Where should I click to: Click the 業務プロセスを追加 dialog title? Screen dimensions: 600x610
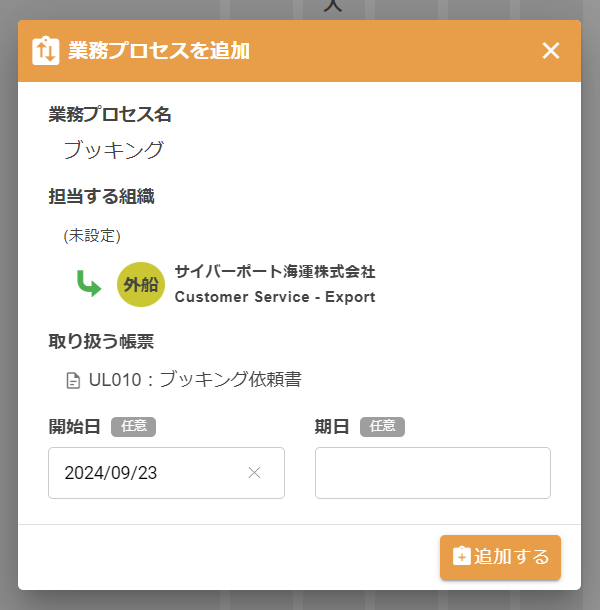tap(159, 51)
